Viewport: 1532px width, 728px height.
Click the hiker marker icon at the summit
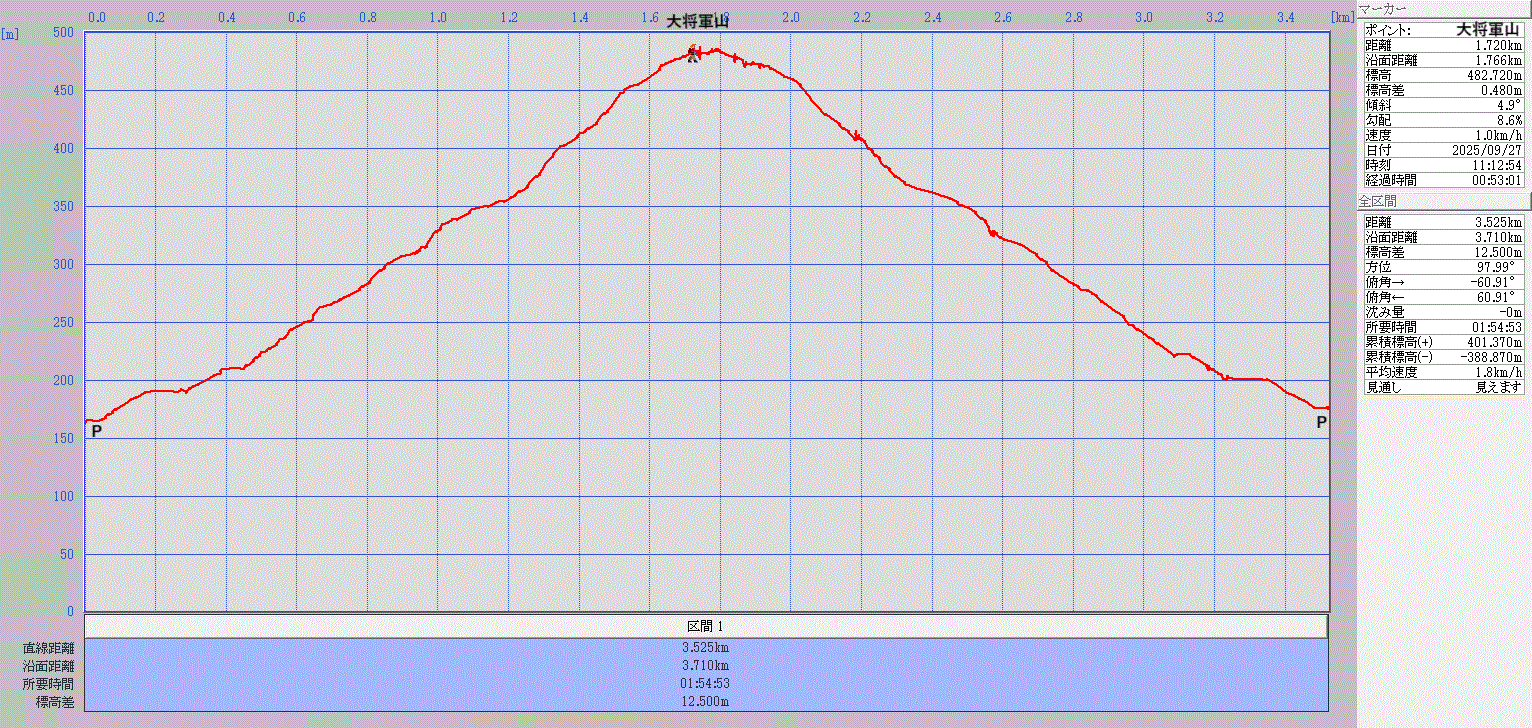click(x=692, y=54)
